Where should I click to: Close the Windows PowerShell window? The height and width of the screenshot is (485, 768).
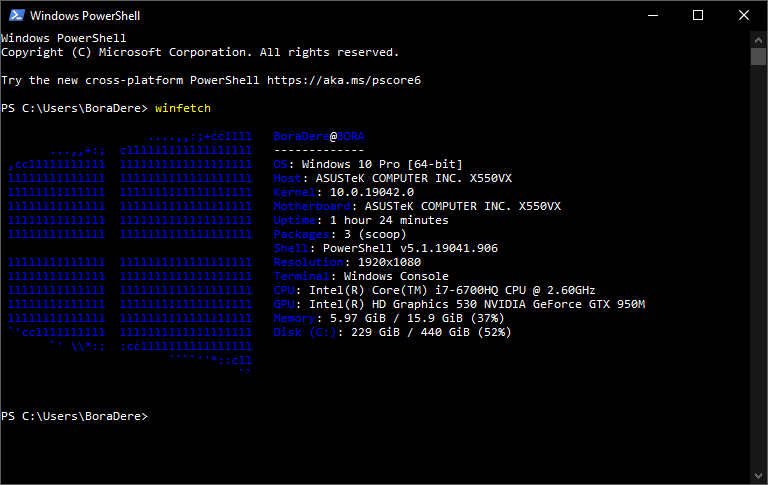click(744, 16)
